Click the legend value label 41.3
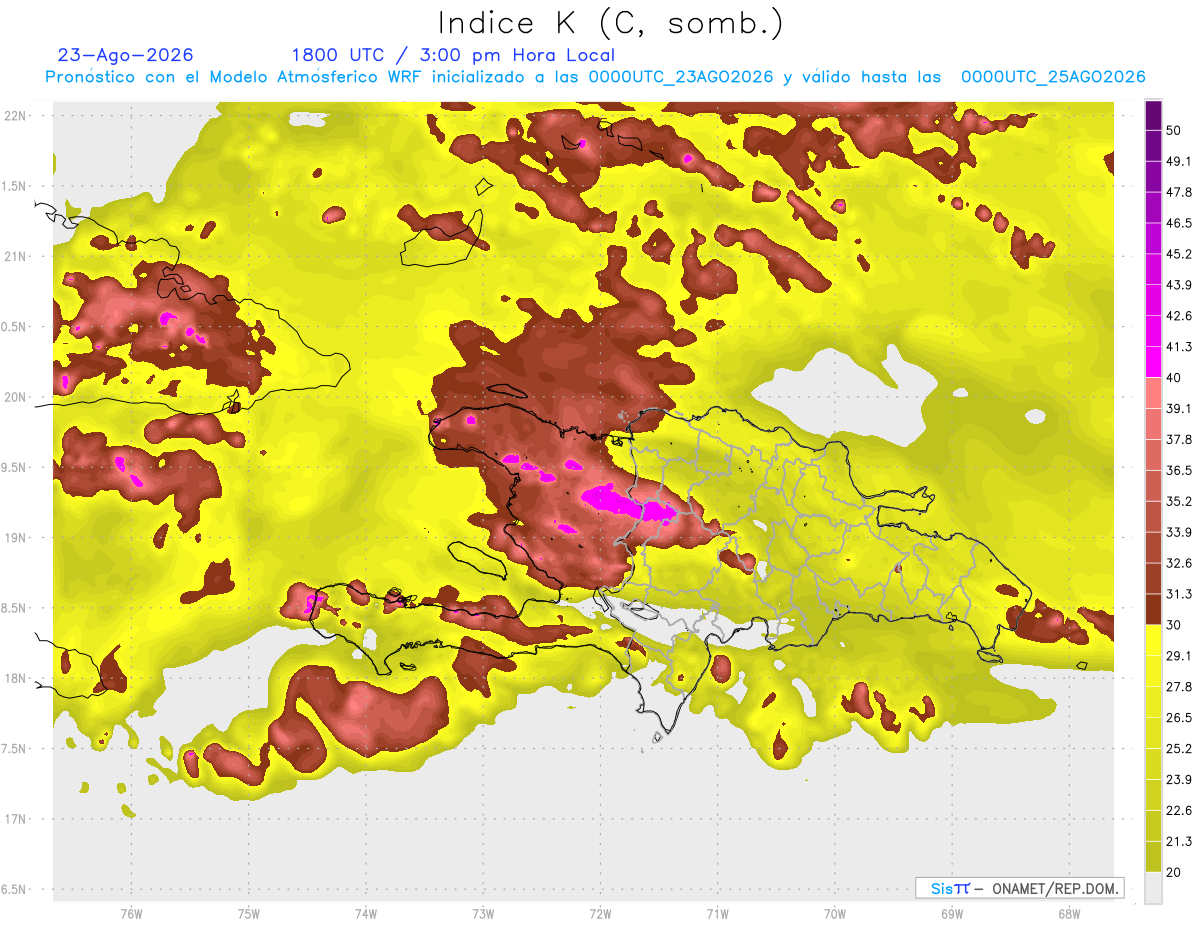 pyautogui.click(x=1179, y=346)
